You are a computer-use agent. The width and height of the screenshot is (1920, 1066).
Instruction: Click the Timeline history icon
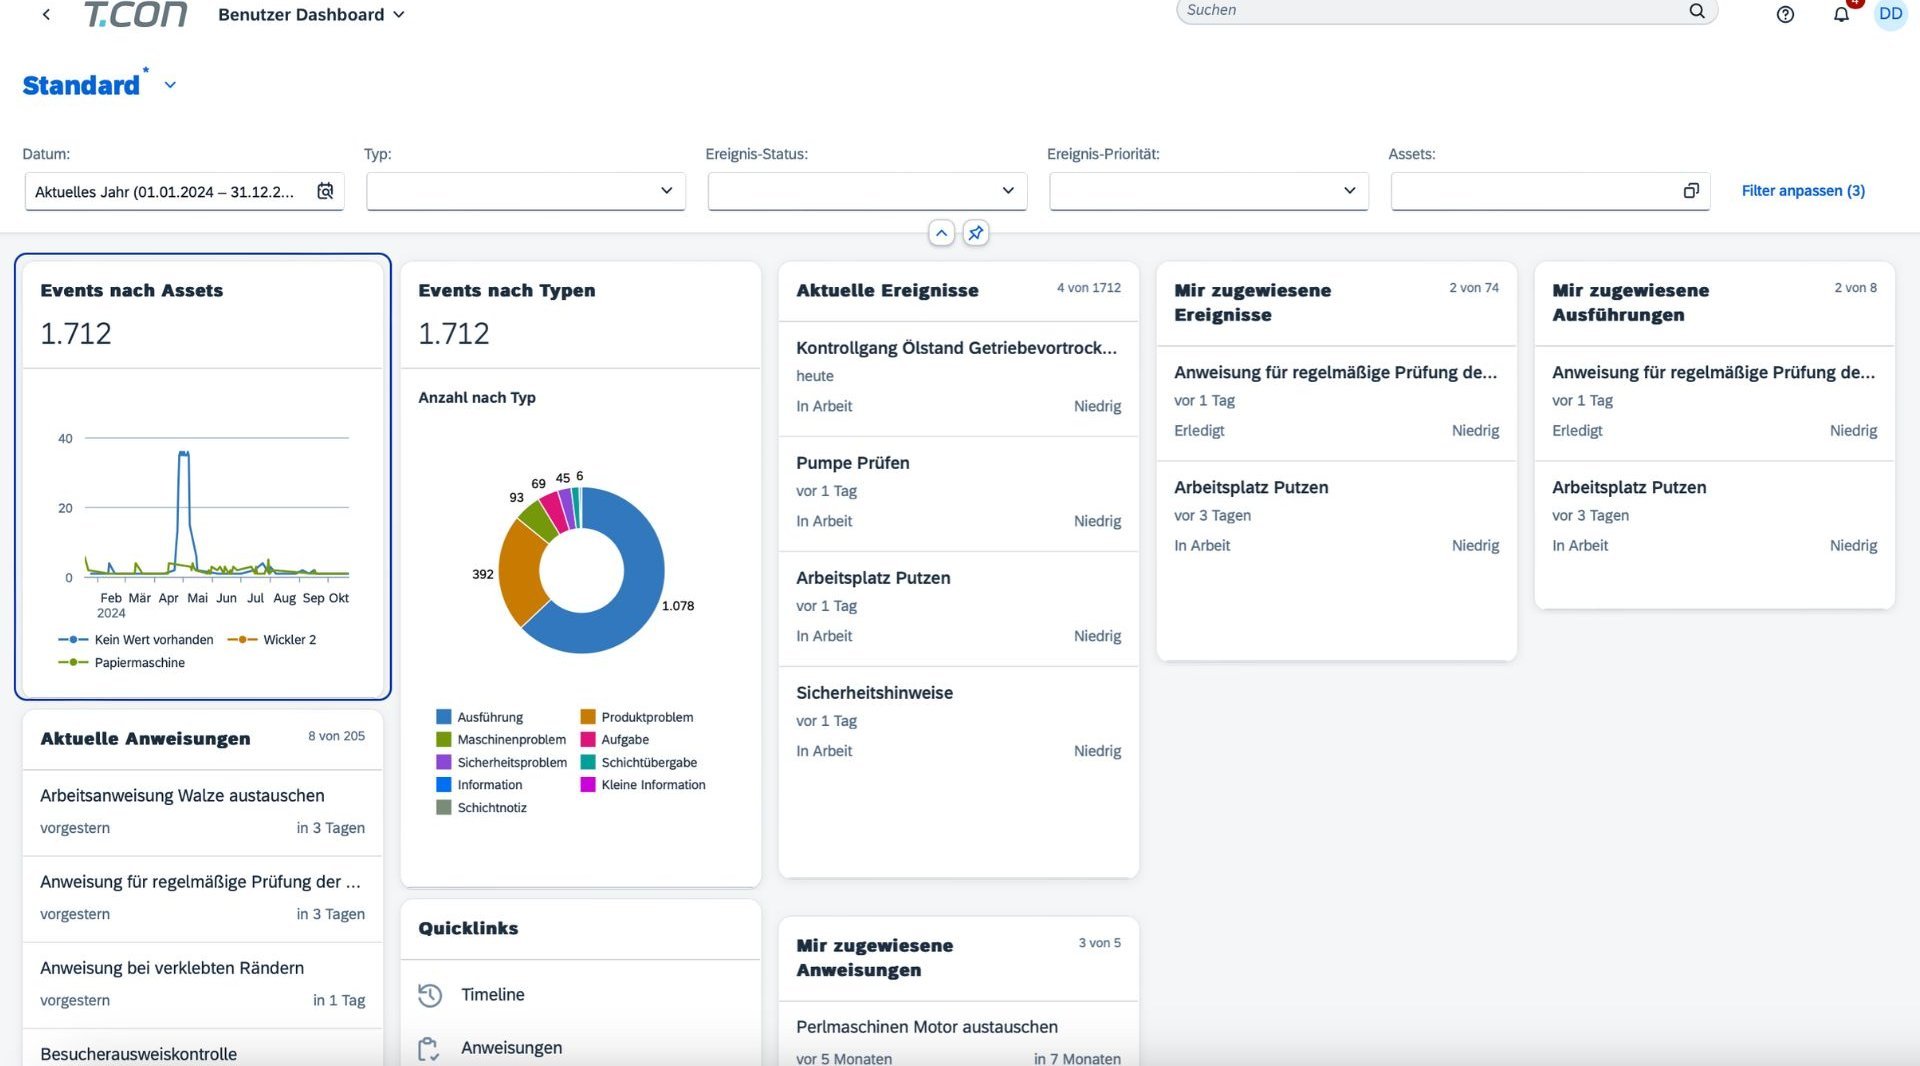pos(429,995)
